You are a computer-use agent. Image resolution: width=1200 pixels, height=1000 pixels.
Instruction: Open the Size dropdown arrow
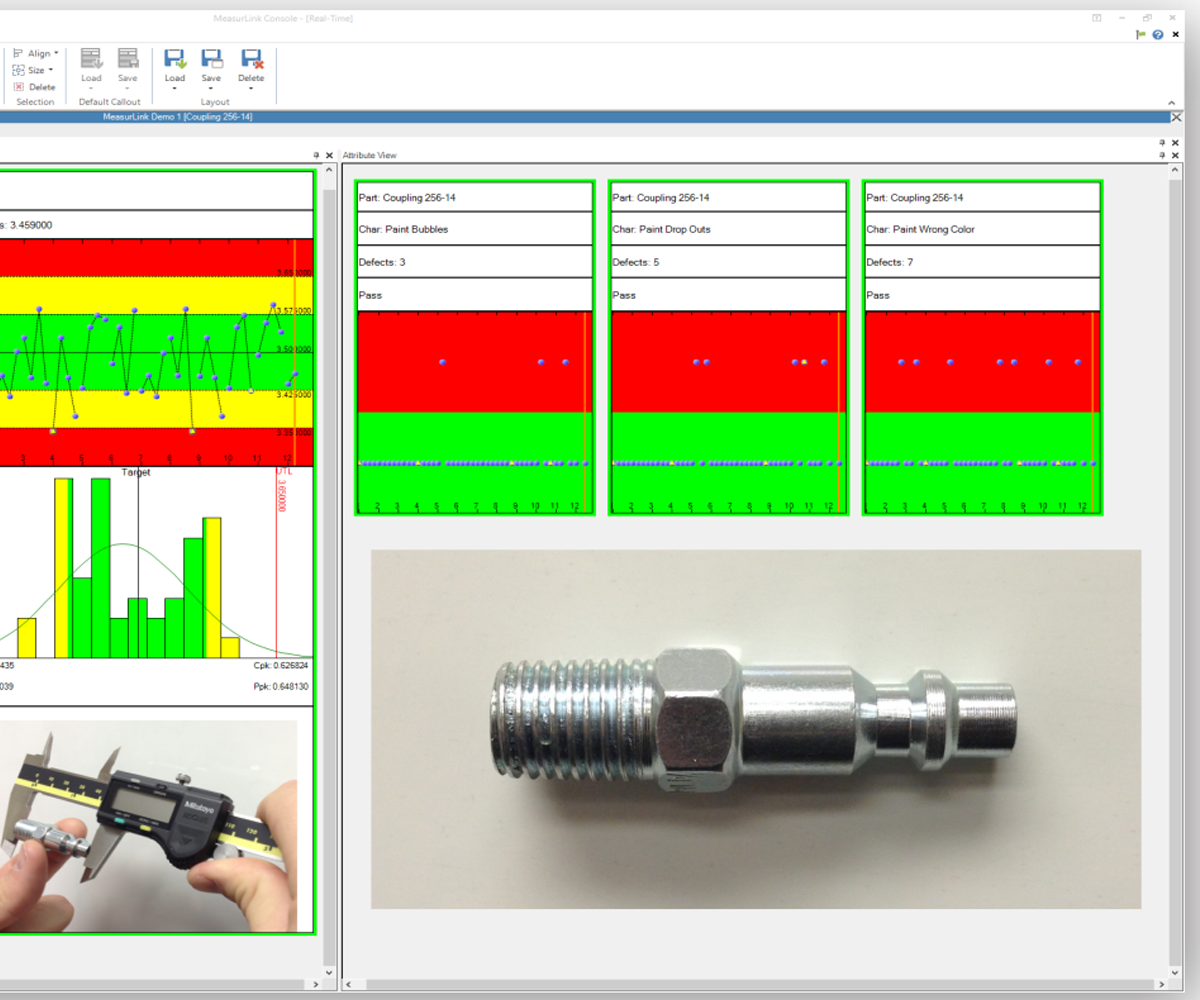tap(50, 69)
